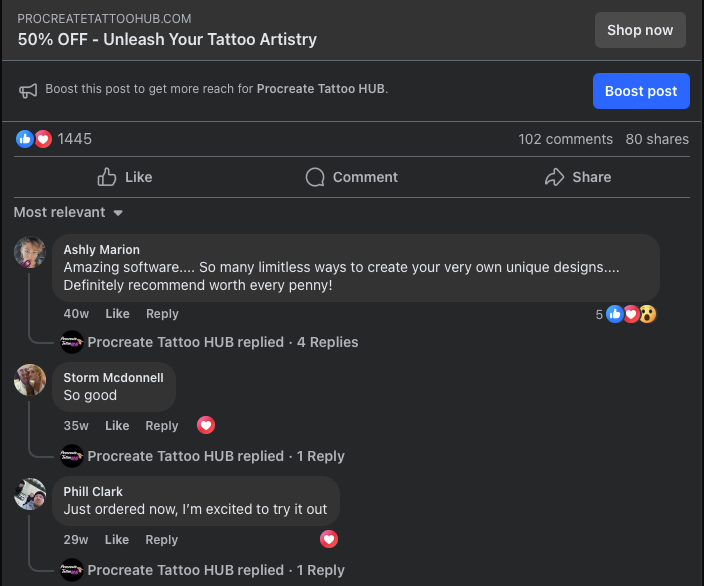Open Ashly Marion's profile picture
The image size is (704, 586).
30,252
